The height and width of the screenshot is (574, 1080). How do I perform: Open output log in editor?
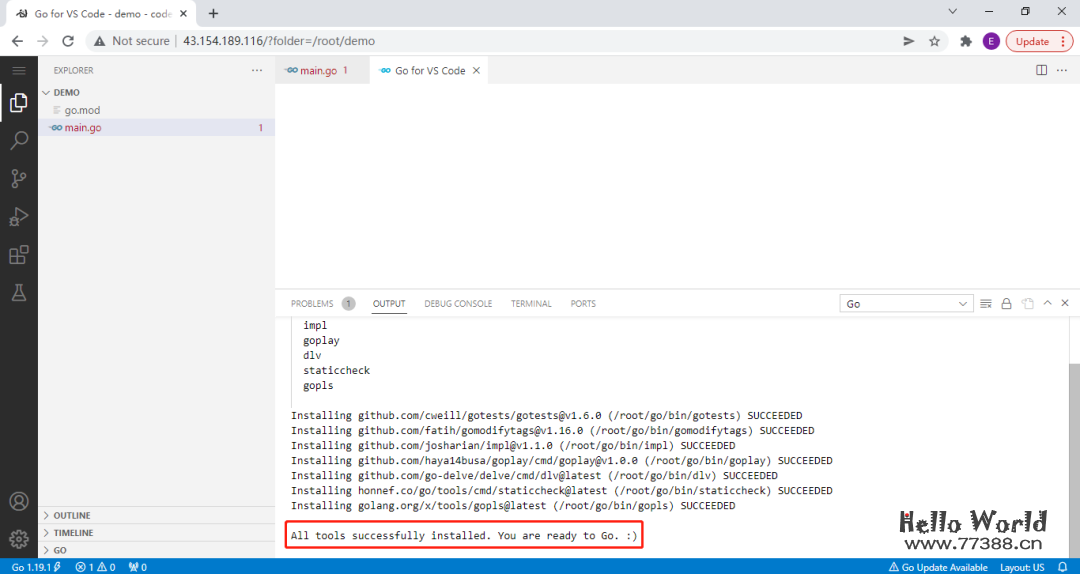(1027, 303)
